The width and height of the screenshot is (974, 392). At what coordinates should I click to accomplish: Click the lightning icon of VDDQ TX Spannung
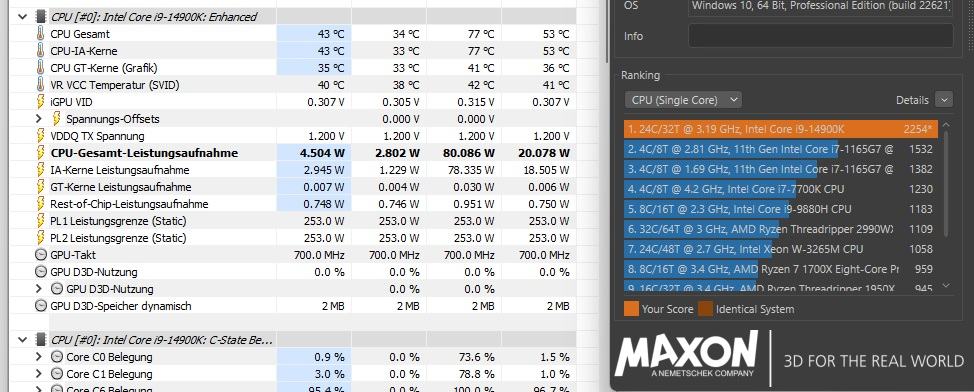pos(41,135)
